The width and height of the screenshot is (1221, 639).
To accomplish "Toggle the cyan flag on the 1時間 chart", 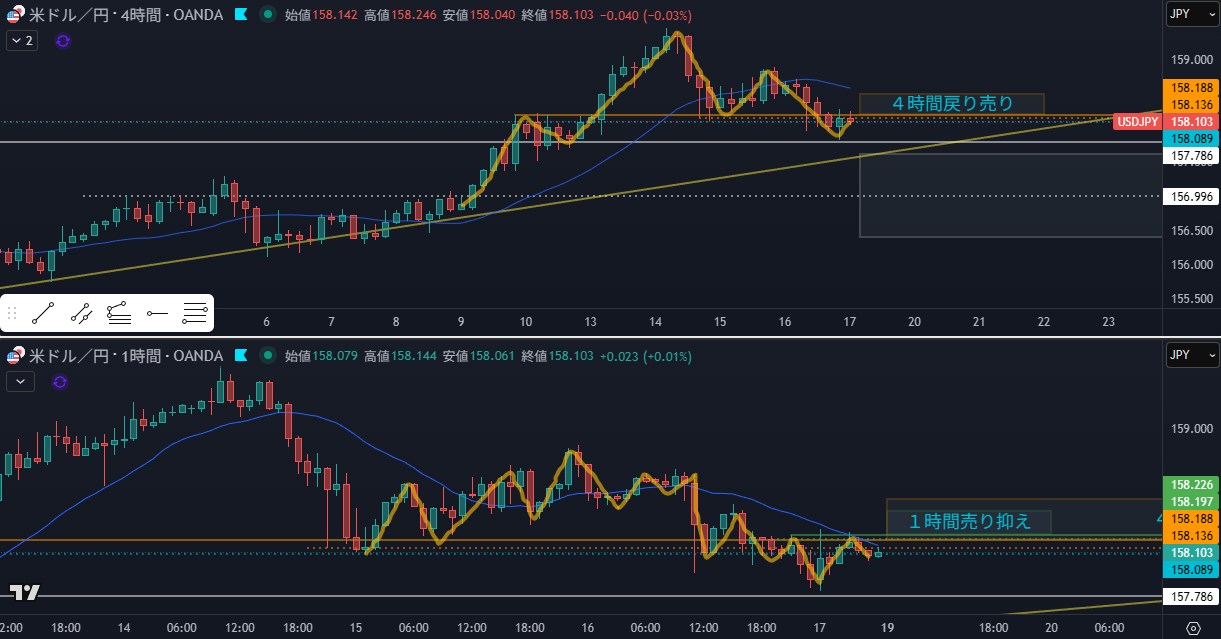I will (241, 355).
